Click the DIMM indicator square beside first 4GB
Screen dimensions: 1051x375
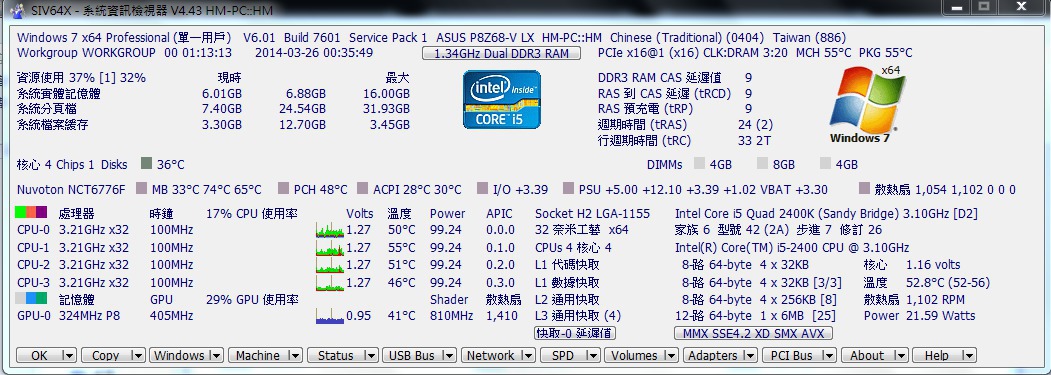coord(700,163)
